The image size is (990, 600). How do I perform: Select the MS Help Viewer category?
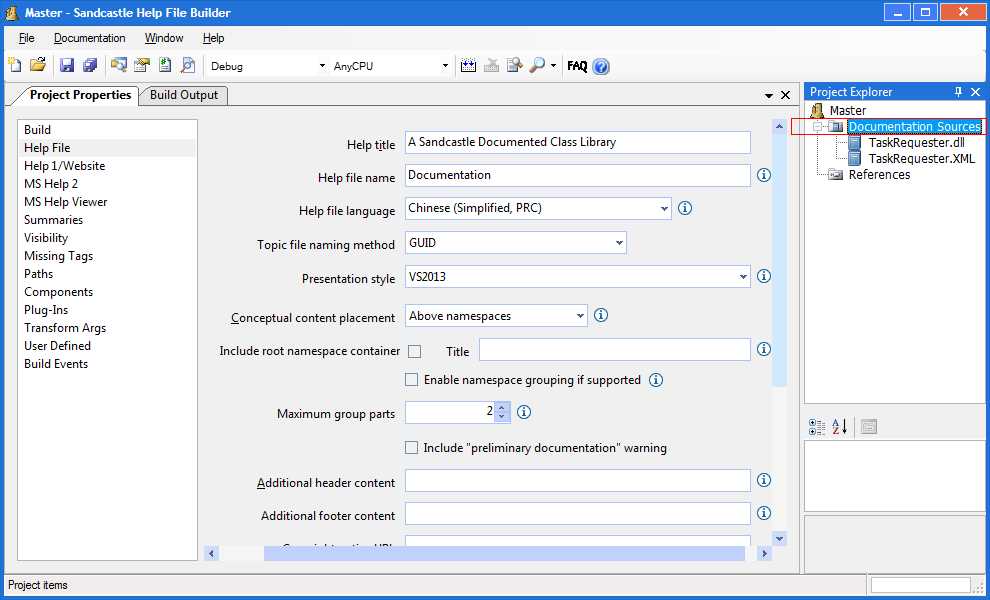pyautogui.click(x=107, y=201)
